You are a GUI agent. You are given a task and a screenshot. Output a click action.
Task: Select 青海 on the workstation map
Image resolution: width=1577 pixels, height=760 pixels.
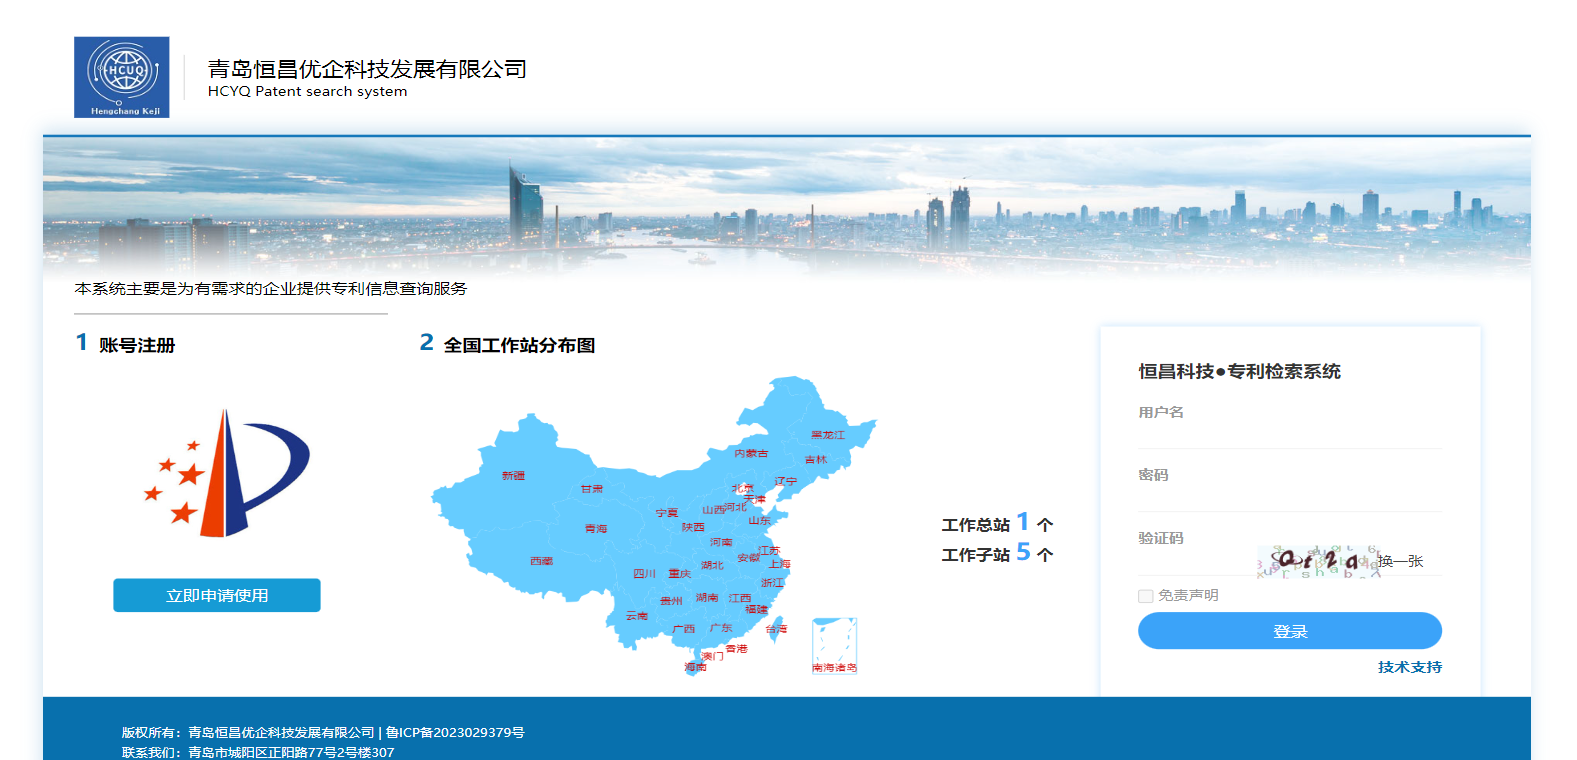coord(596,528)
